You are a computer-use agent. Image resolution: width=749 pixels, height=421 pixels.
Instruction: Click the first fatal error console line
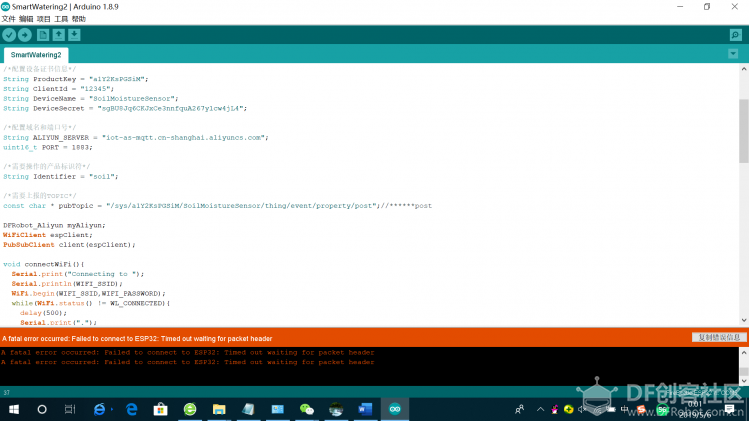(188, 353)
